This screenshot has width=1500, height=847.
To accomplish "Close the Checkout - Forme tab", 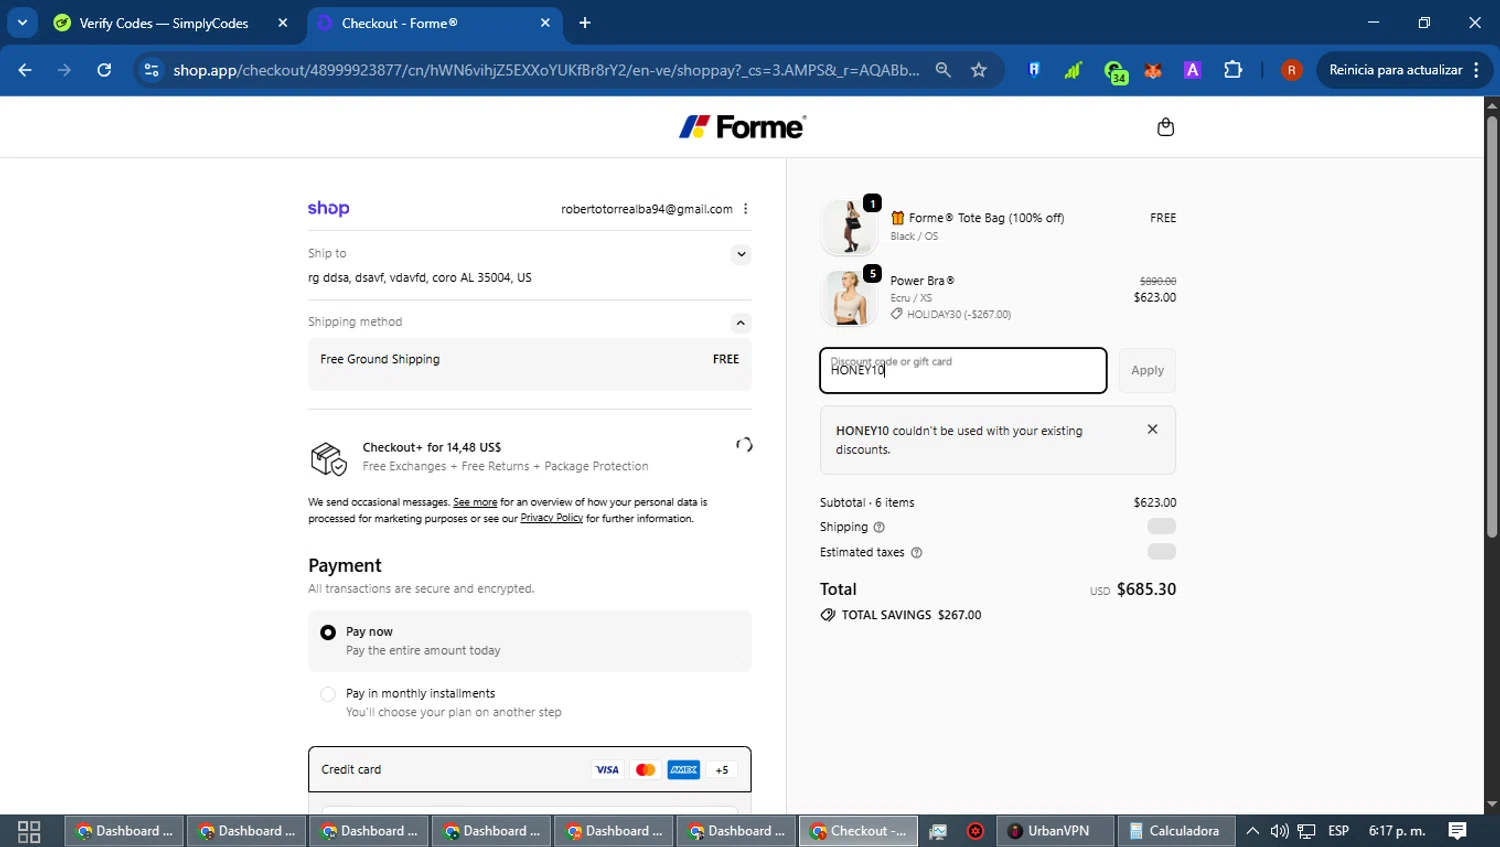I will tap(545, 23).
